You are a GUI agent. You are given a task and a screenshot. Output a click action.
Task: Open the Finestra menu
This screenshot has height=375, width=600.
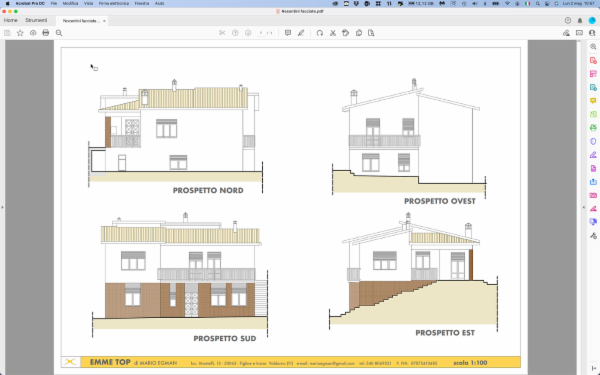tap(142, 3)
